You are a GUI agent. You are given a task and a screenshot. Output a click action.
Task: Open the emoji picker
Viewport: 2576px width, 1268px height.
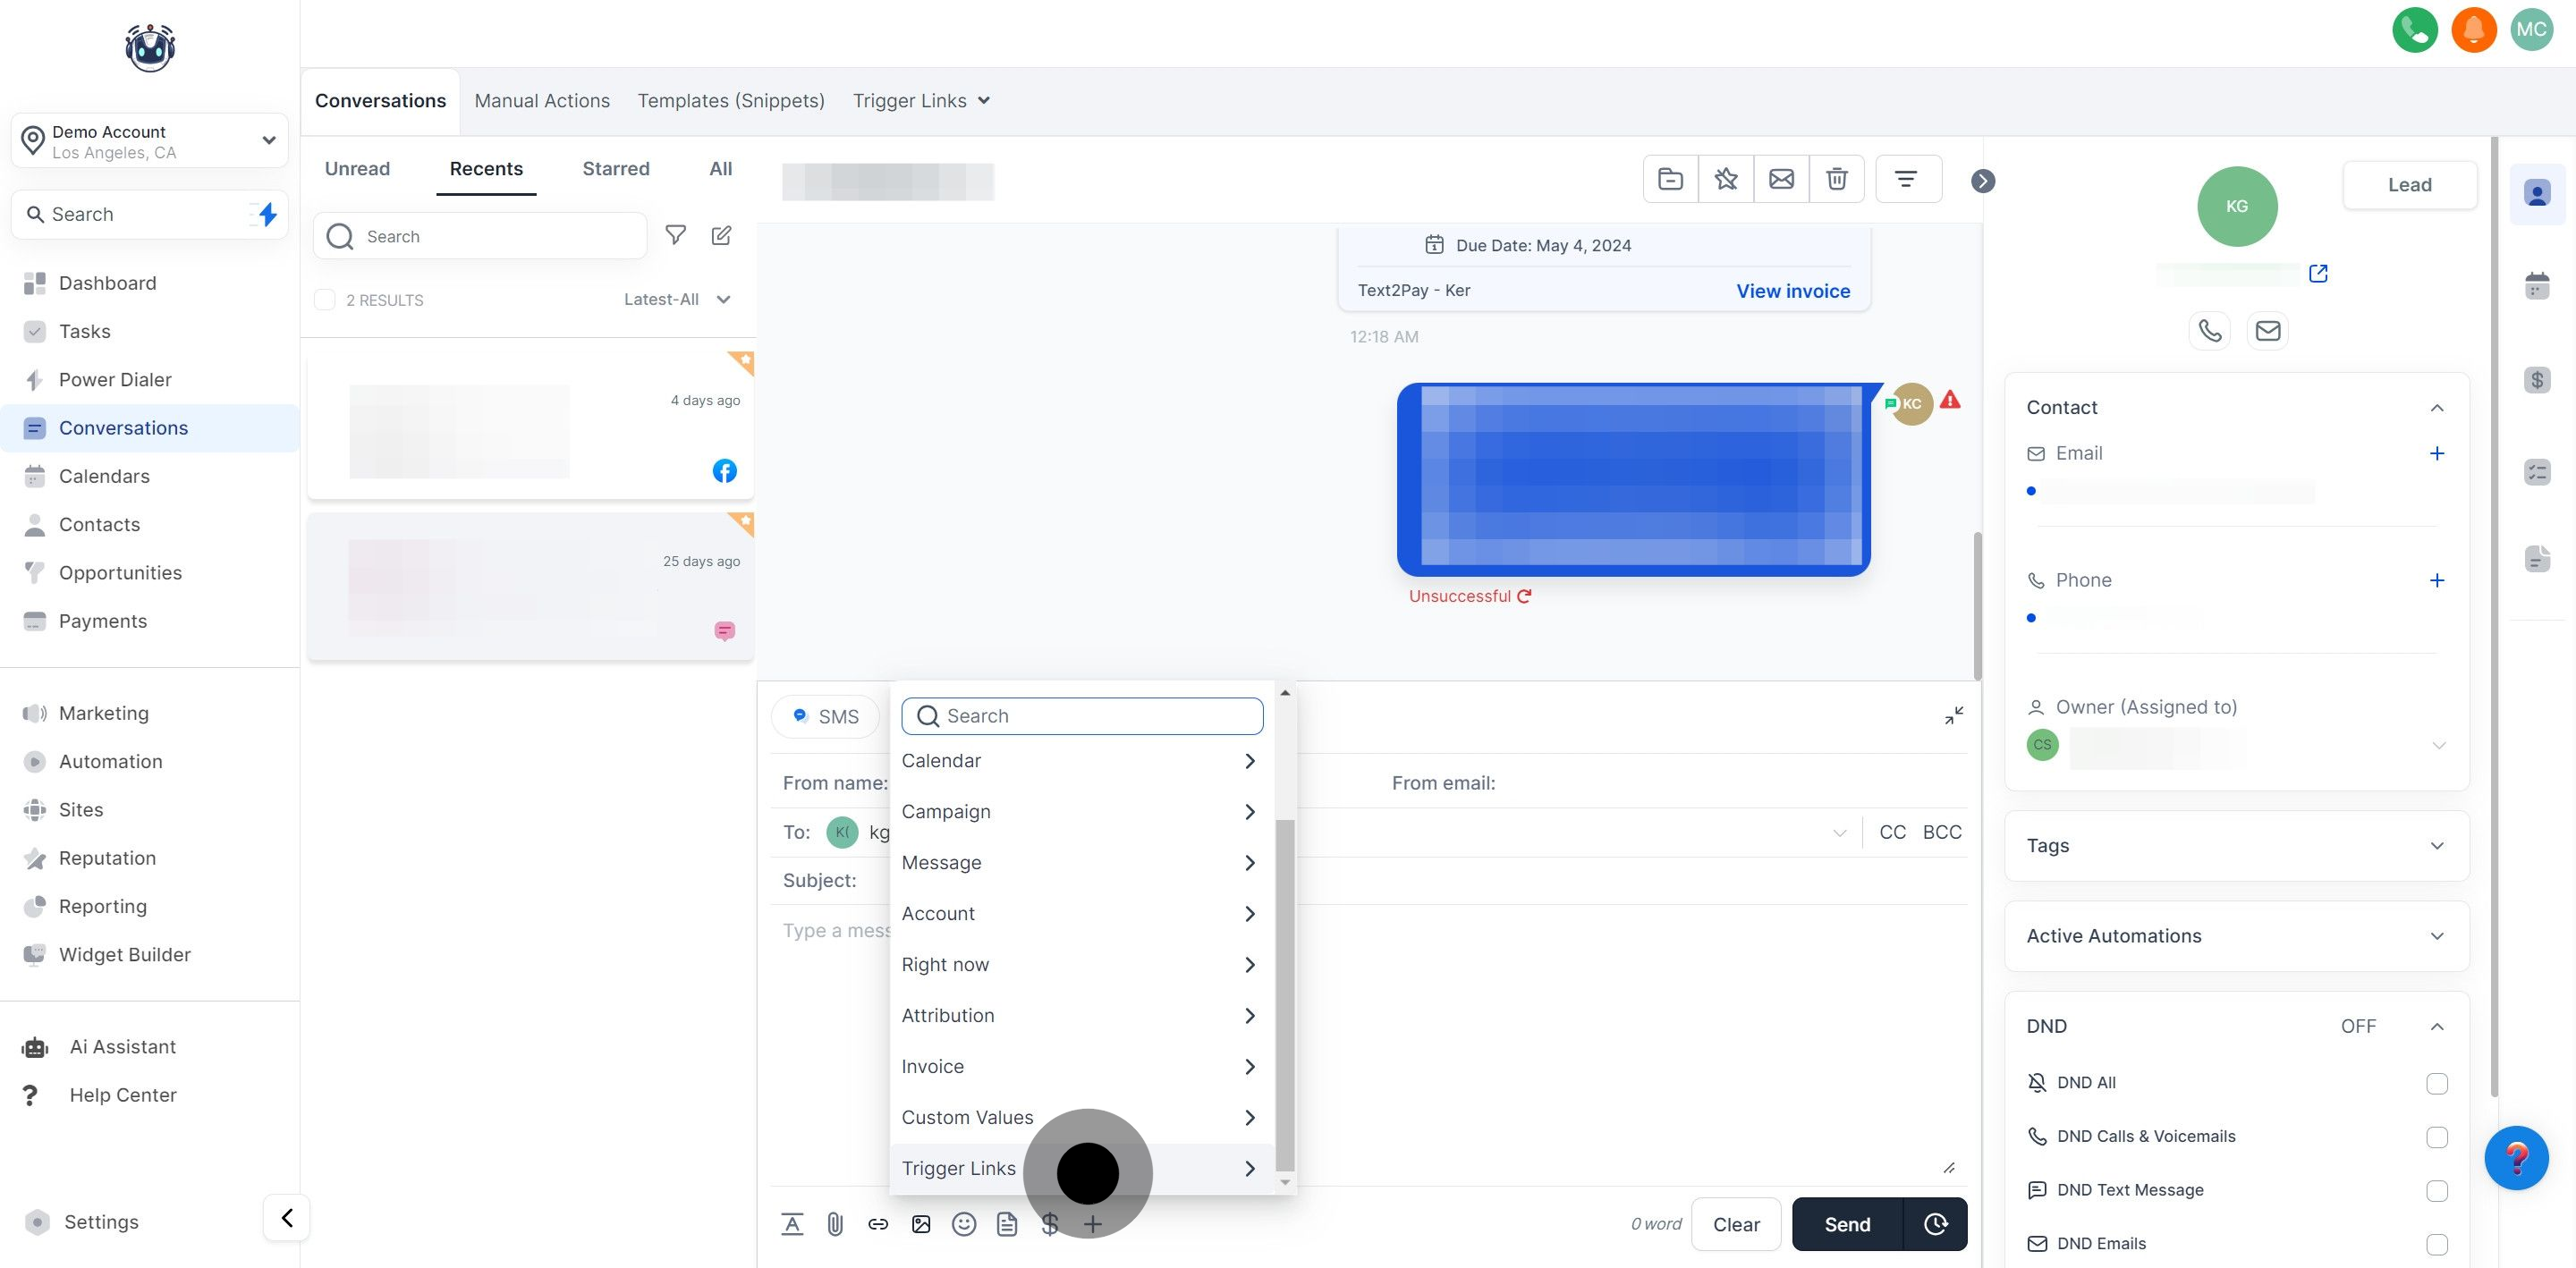pyautogui.click(x=963, y=1224)
